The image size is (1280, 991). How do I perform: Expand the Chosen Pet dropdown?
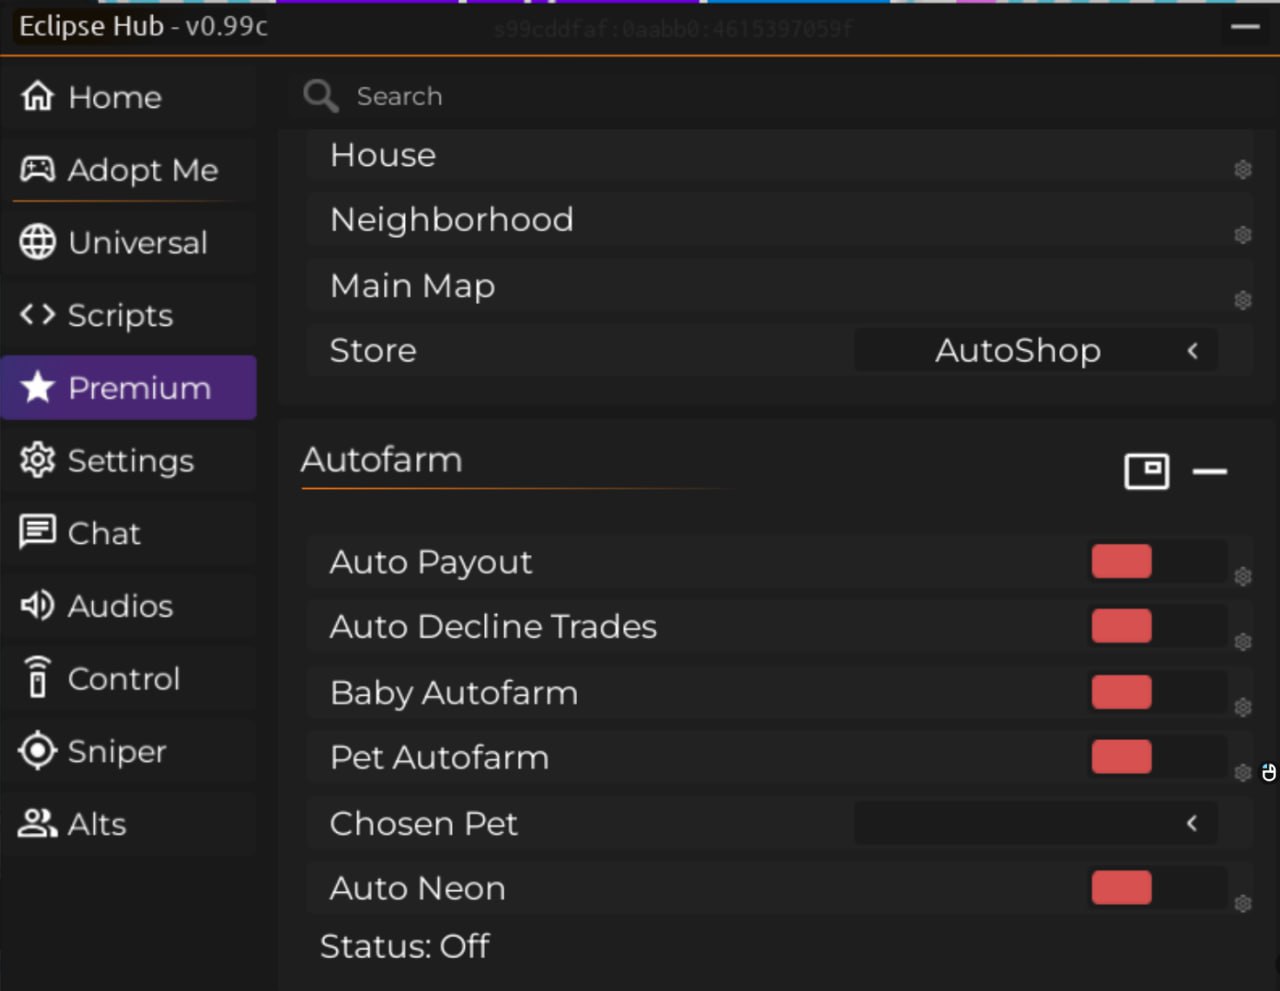(x=1036, y=823)
